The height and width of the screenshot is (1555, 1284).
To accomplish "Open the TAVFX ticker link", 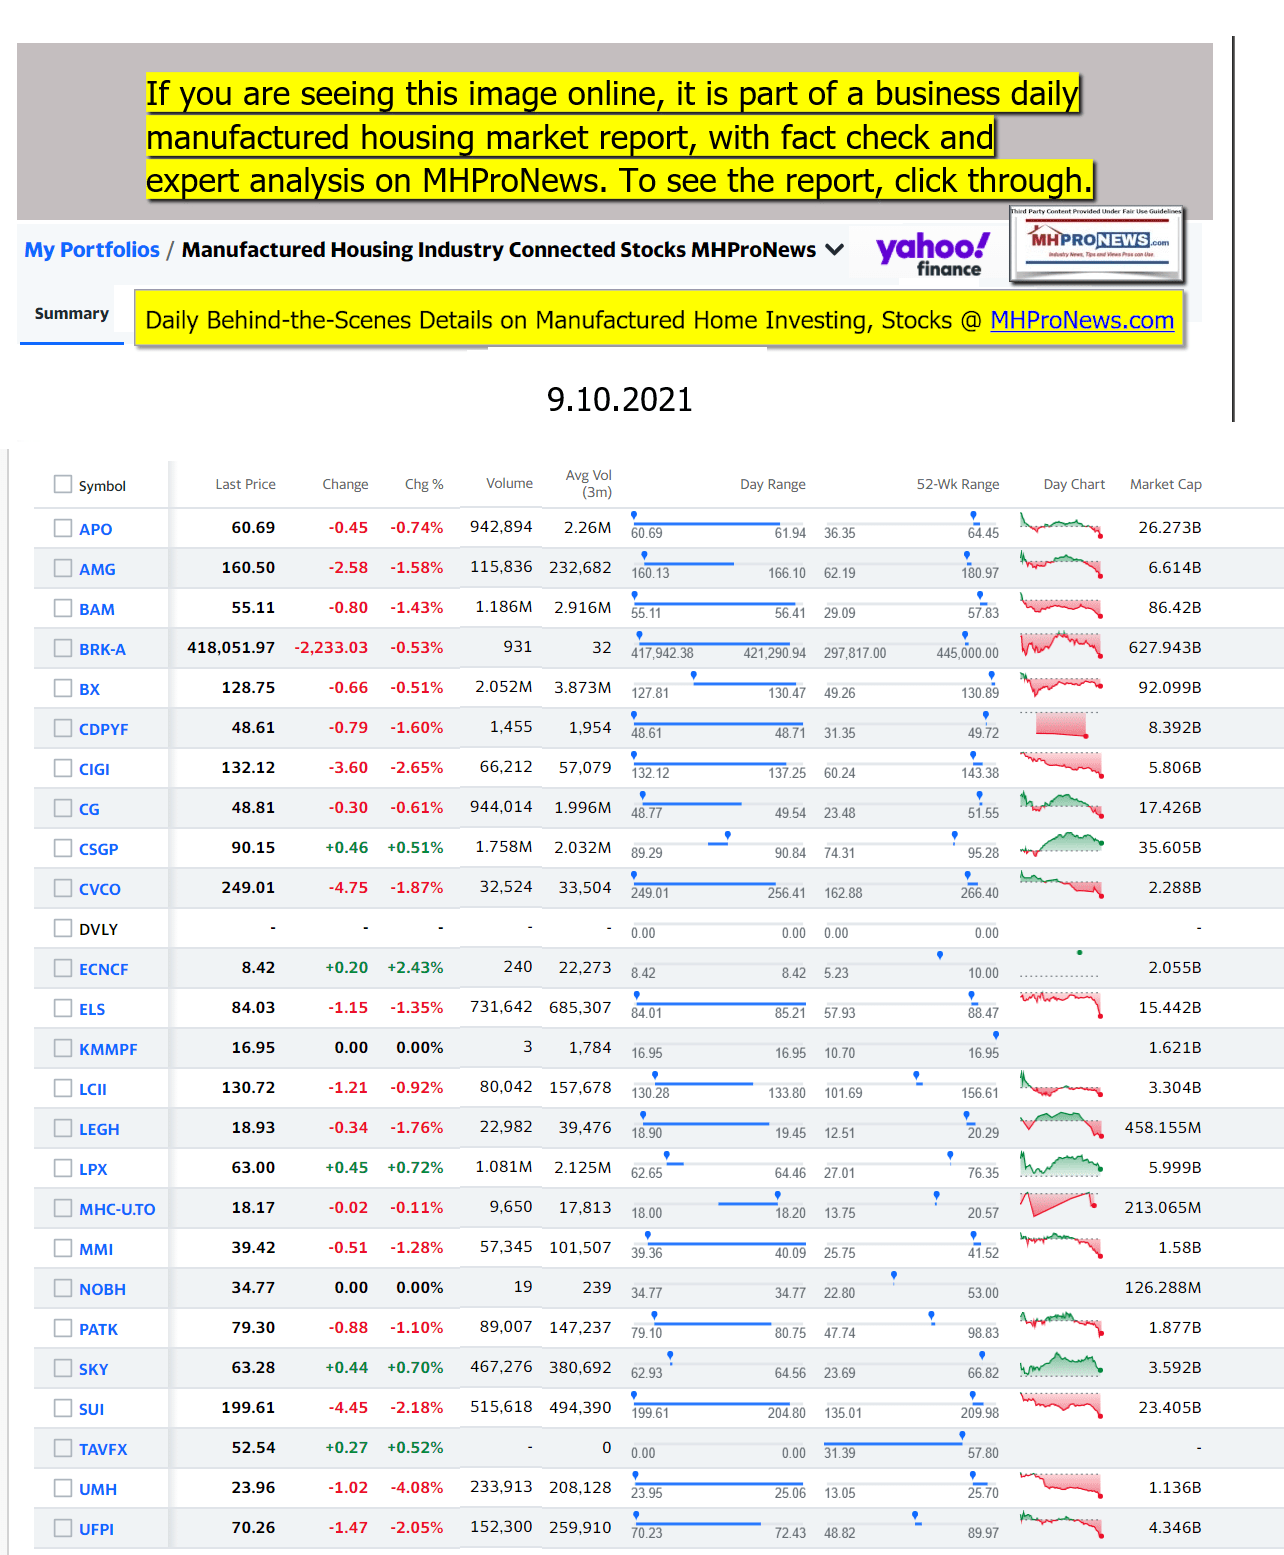I will pyautogui.click(x=103, y=1449).
